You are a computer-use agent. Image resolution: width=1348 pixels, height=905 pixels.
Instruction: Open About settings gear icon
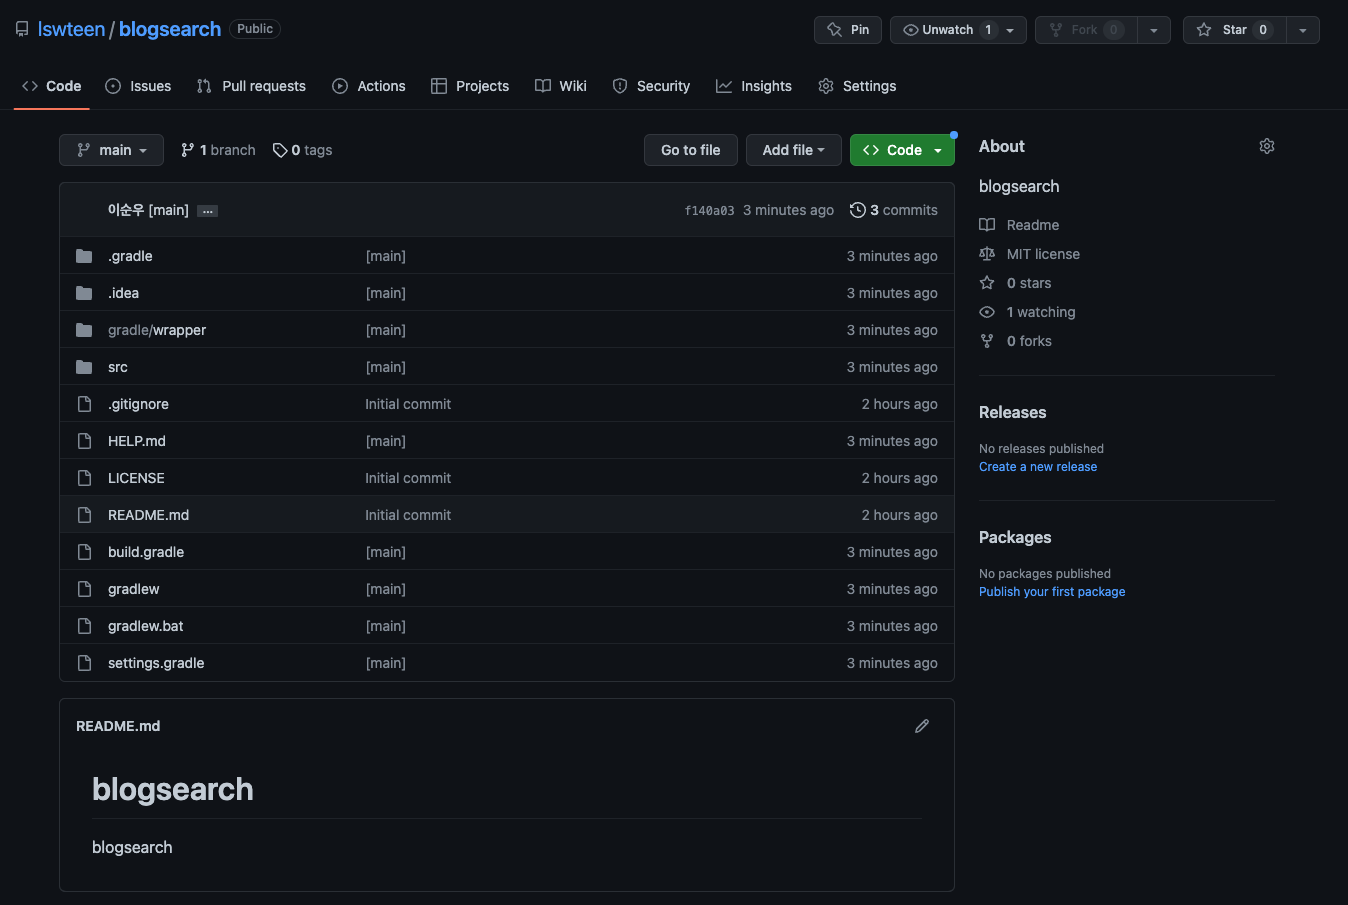1267,146
